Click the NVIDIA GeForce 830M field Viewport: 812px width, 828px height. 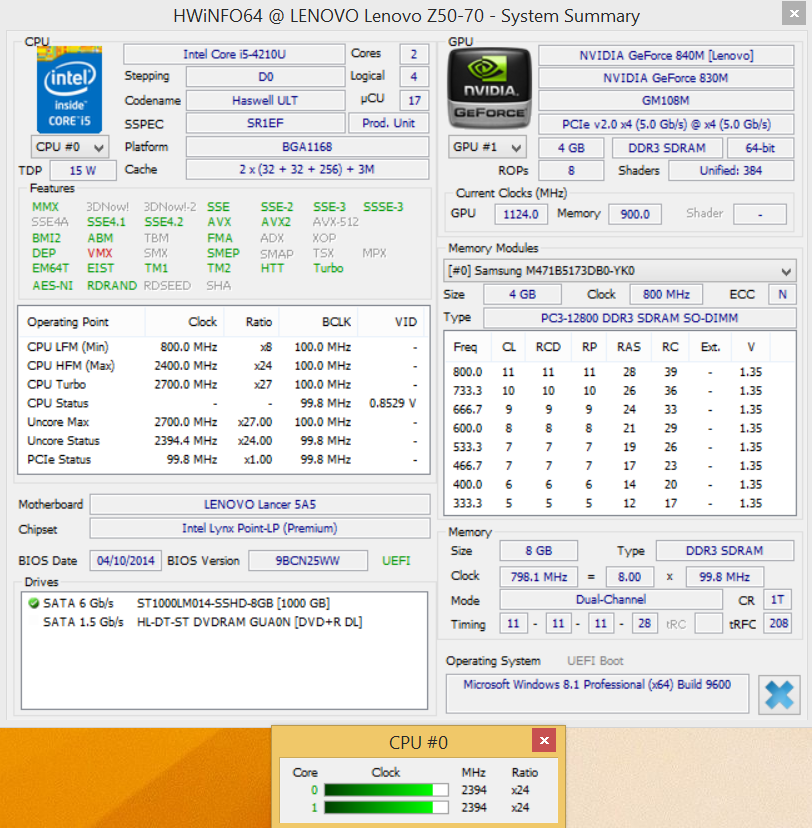666,78
